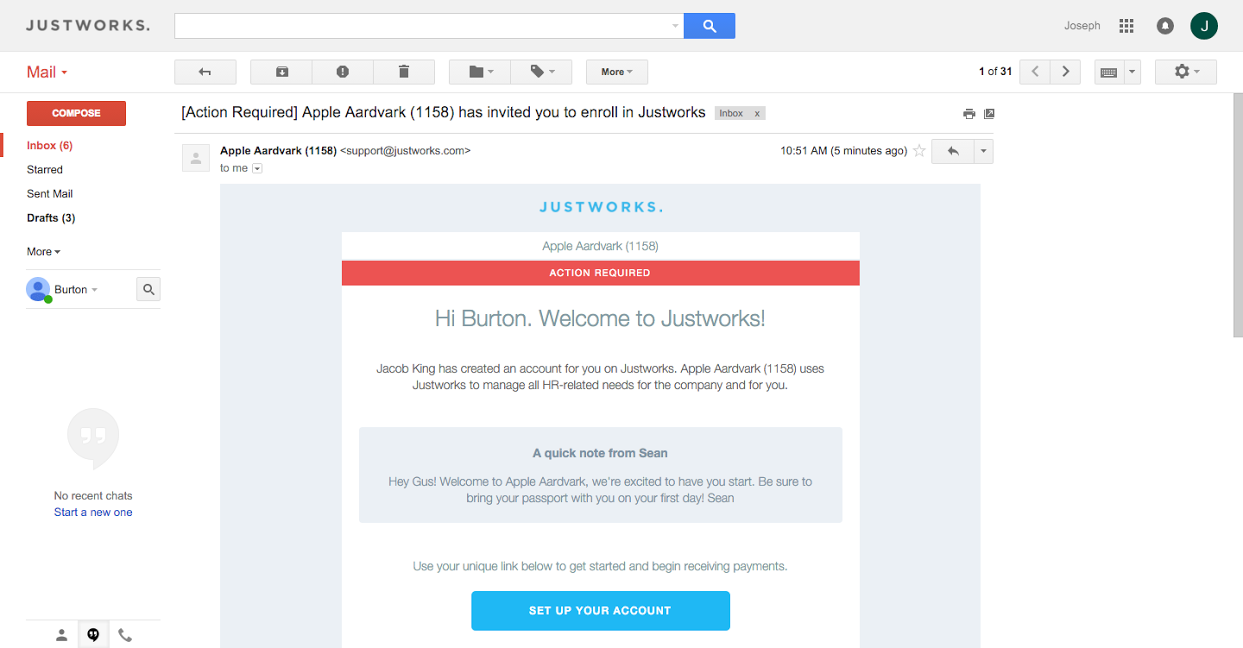Screen dimensions: 1243x648
Task: Open the notifications bell icon
Action: 1165,26
